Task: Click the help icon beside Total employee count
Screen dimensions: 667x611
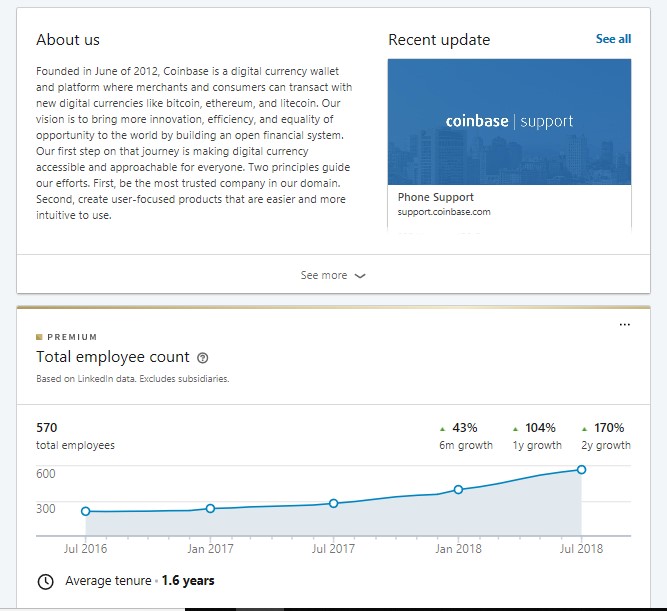Action: tap(202, 358)
